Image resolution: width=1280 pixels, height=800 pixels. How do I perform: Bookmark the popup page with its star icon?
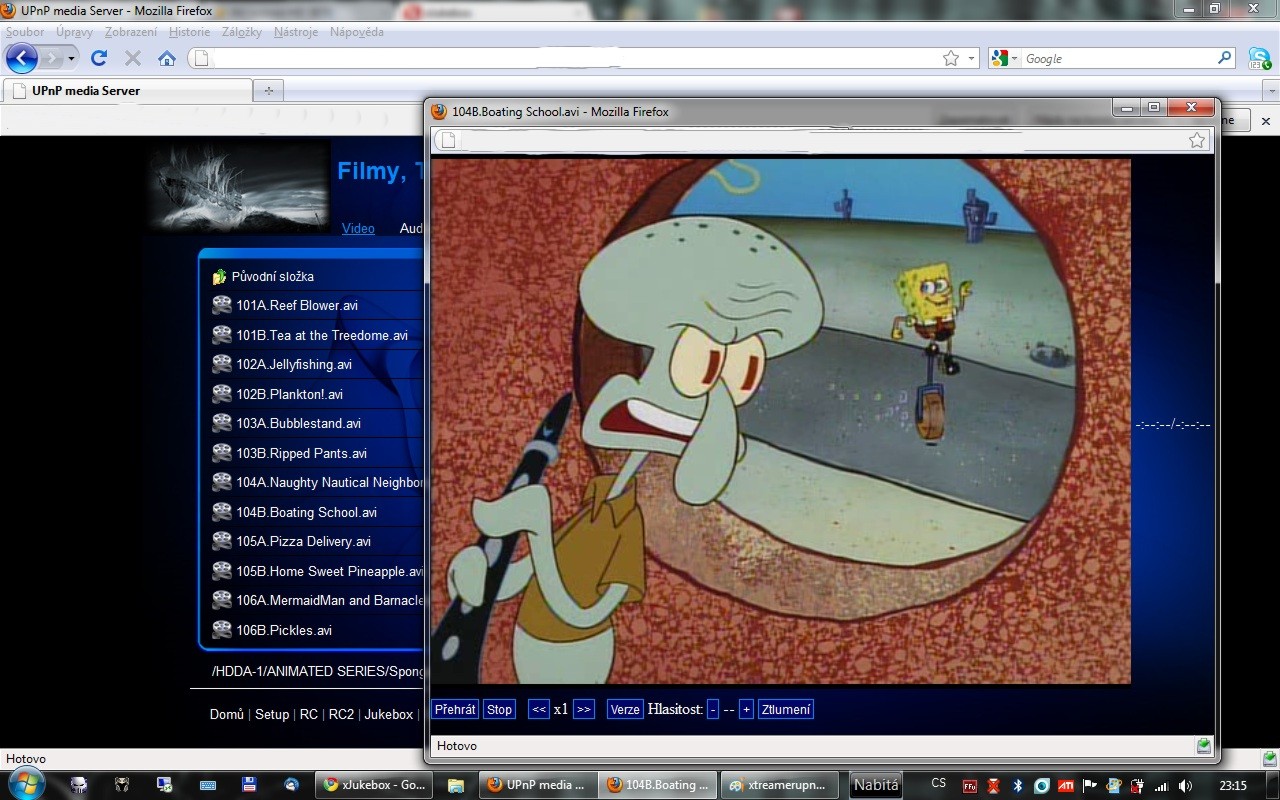[1197, 140]
